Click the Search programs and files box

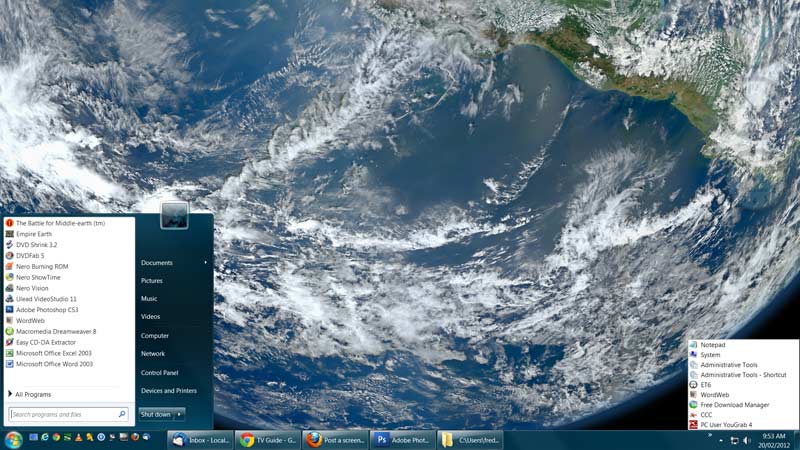click(65, 414)
